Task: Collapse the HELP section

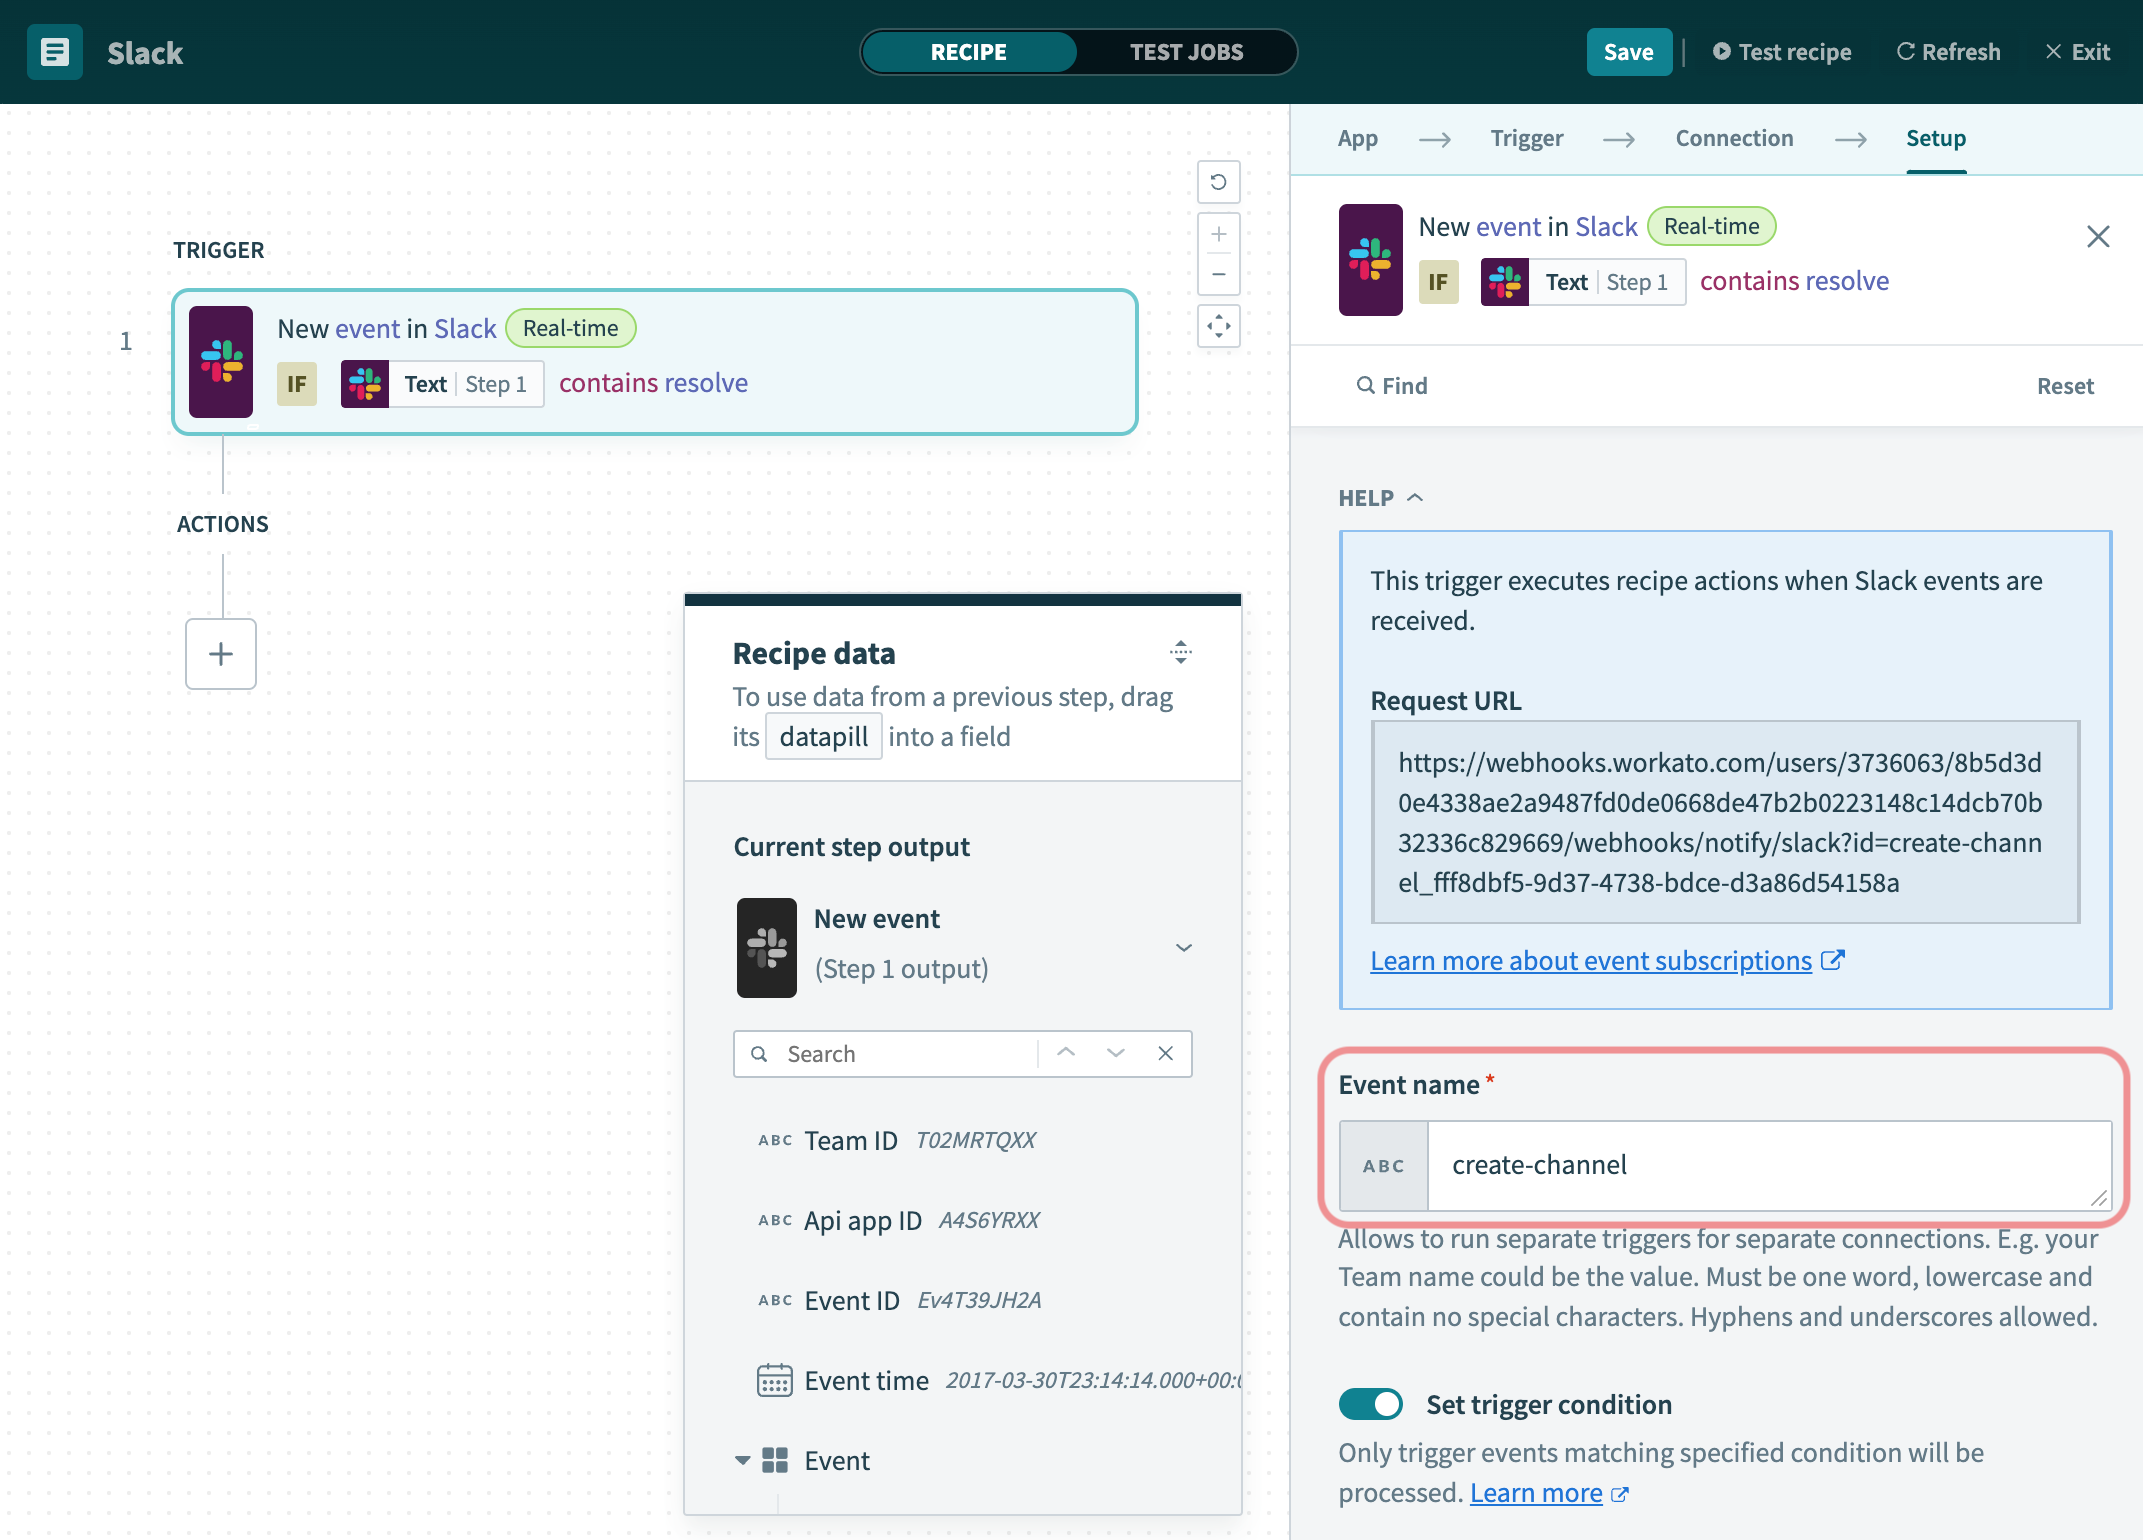Action: point(1414,497)
